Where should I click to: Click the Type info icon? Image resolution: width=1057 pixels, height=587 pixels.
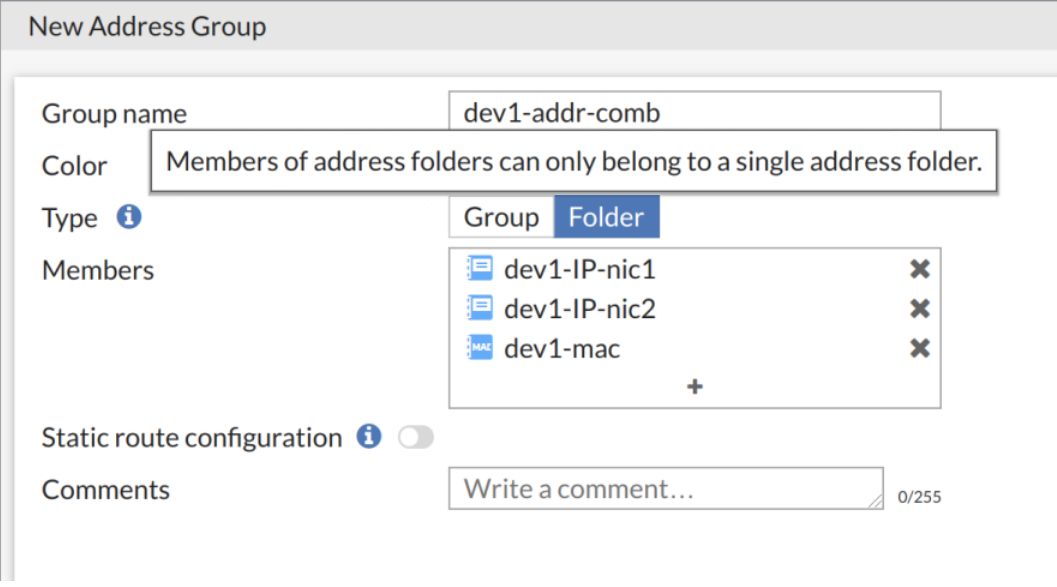point(128,217)
